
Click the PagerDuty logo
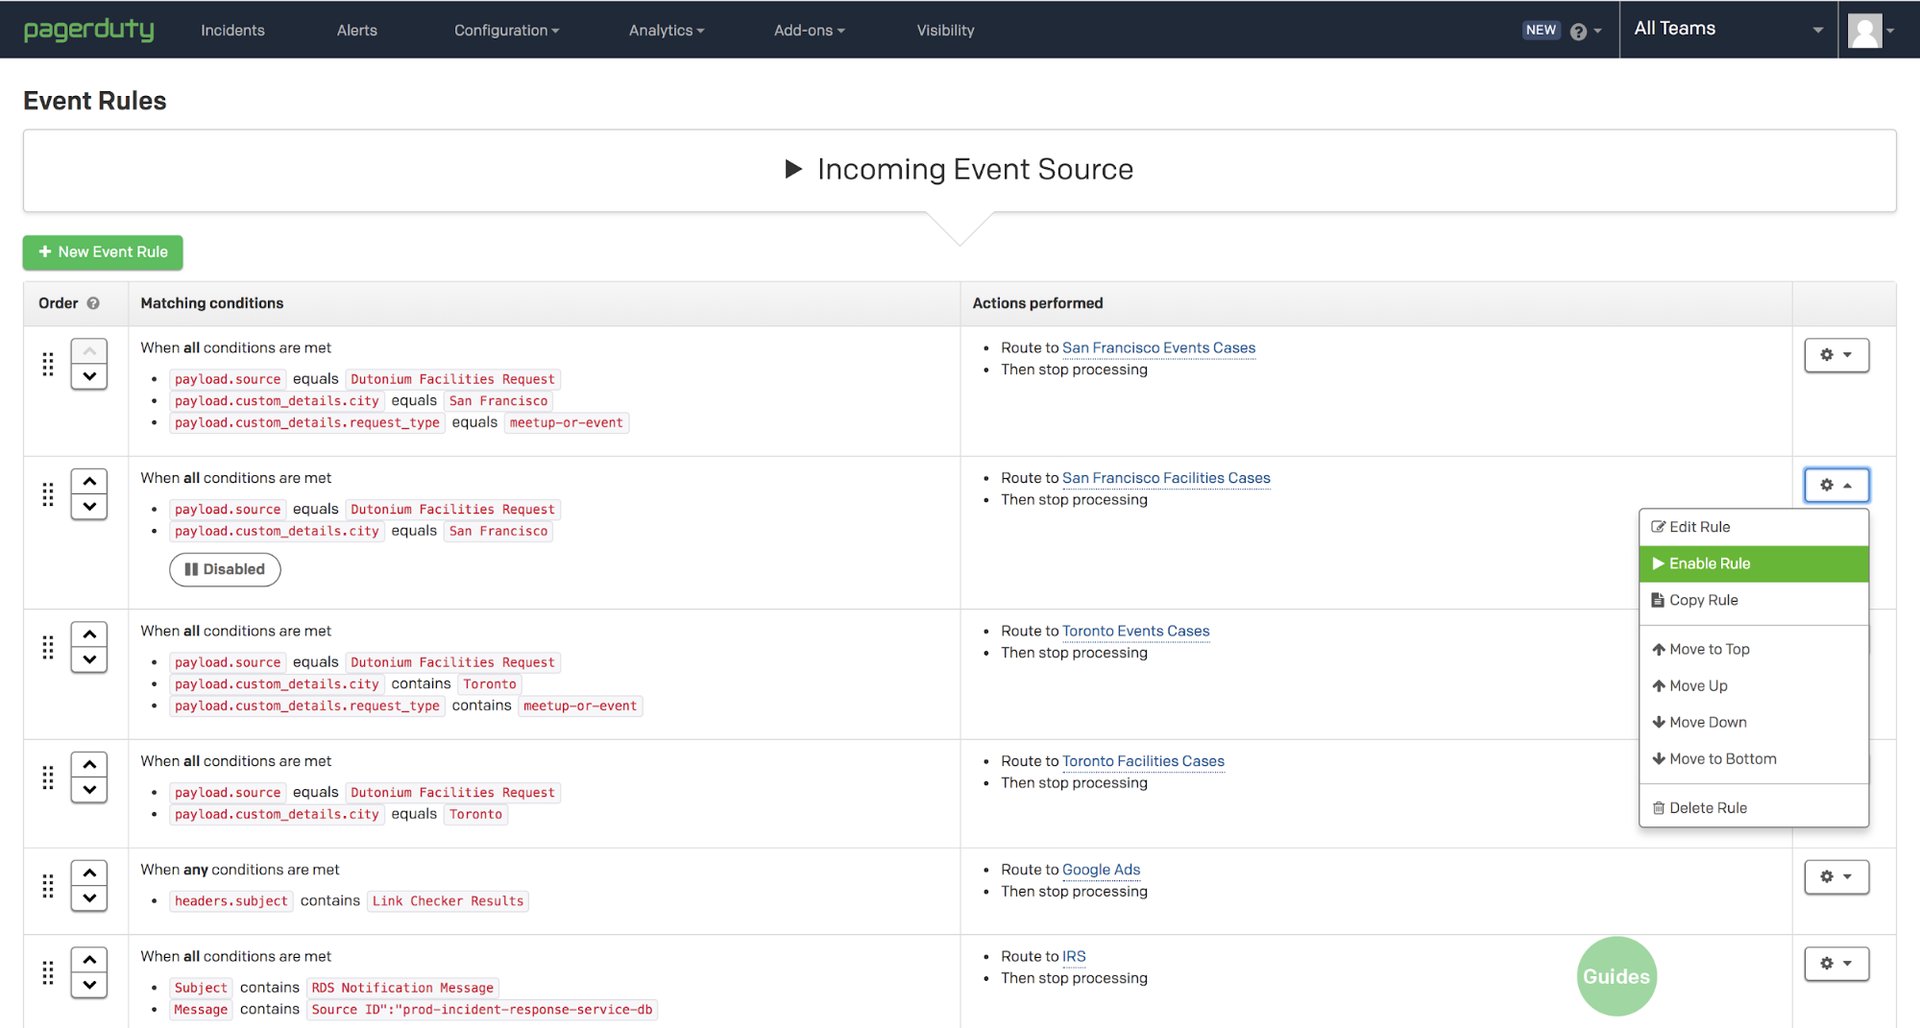click(89, 30)
